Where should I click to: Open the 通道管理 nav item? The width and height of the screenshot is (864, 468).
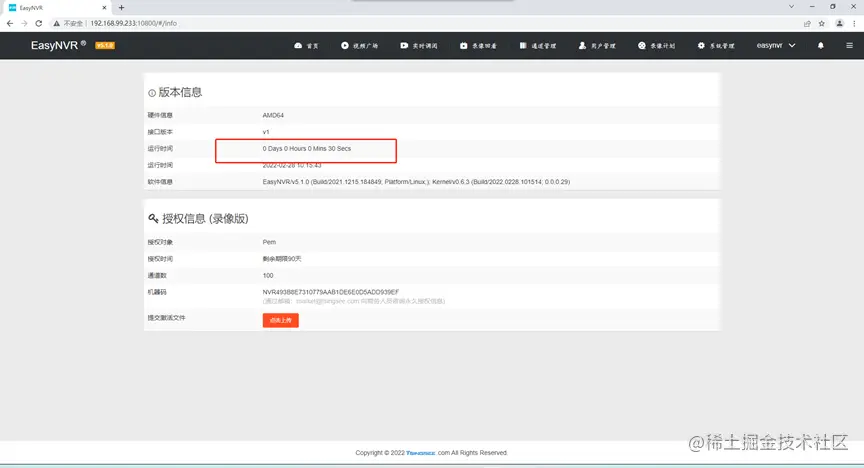(x=538, y=46)
